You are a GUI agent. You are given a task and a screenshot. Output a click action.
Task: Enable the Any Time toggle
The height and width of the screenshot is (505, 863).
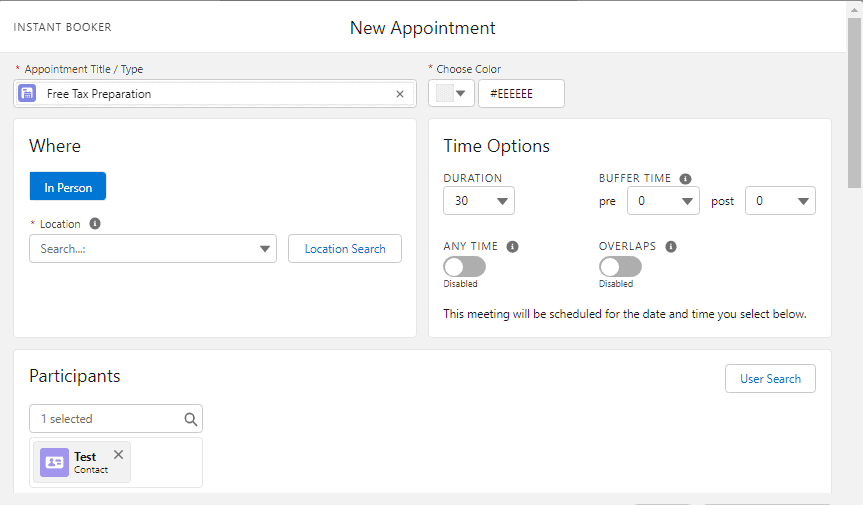465,267
